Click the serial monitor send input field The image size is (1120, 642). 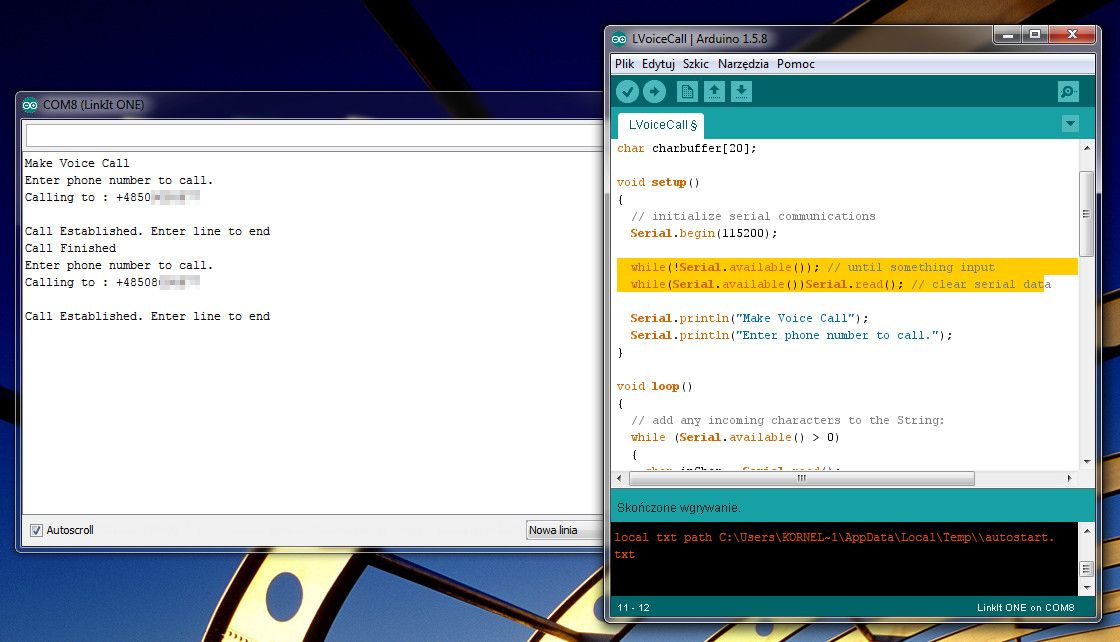click(314, 135)
